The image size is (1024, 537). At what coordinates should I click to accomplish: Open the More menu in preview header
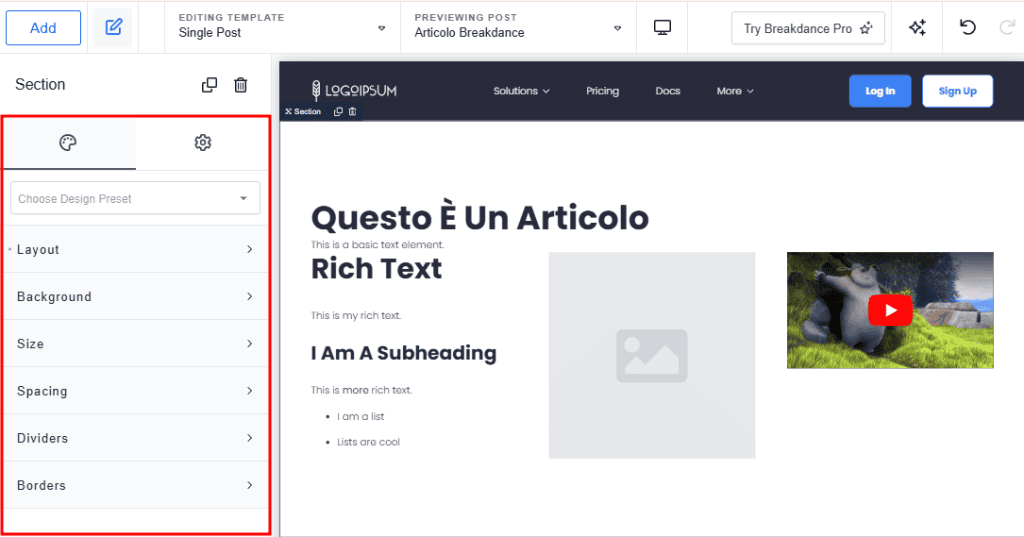(735, 91)
